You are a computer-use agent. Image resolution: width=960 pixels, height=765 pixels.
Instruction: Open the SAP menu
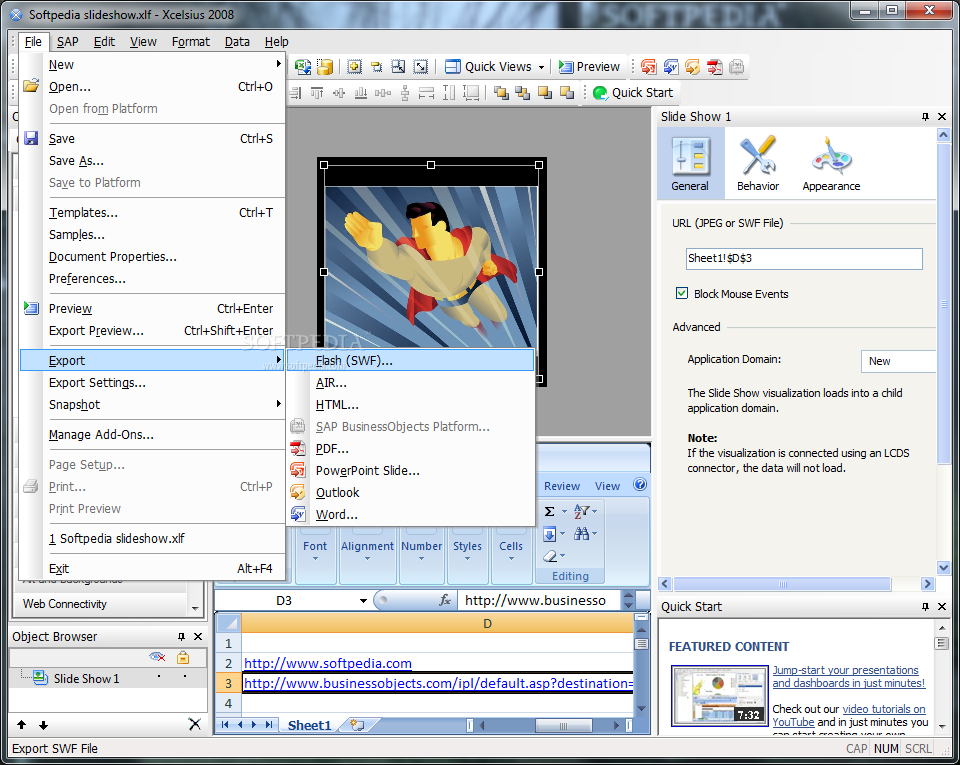tap(67, 42)
